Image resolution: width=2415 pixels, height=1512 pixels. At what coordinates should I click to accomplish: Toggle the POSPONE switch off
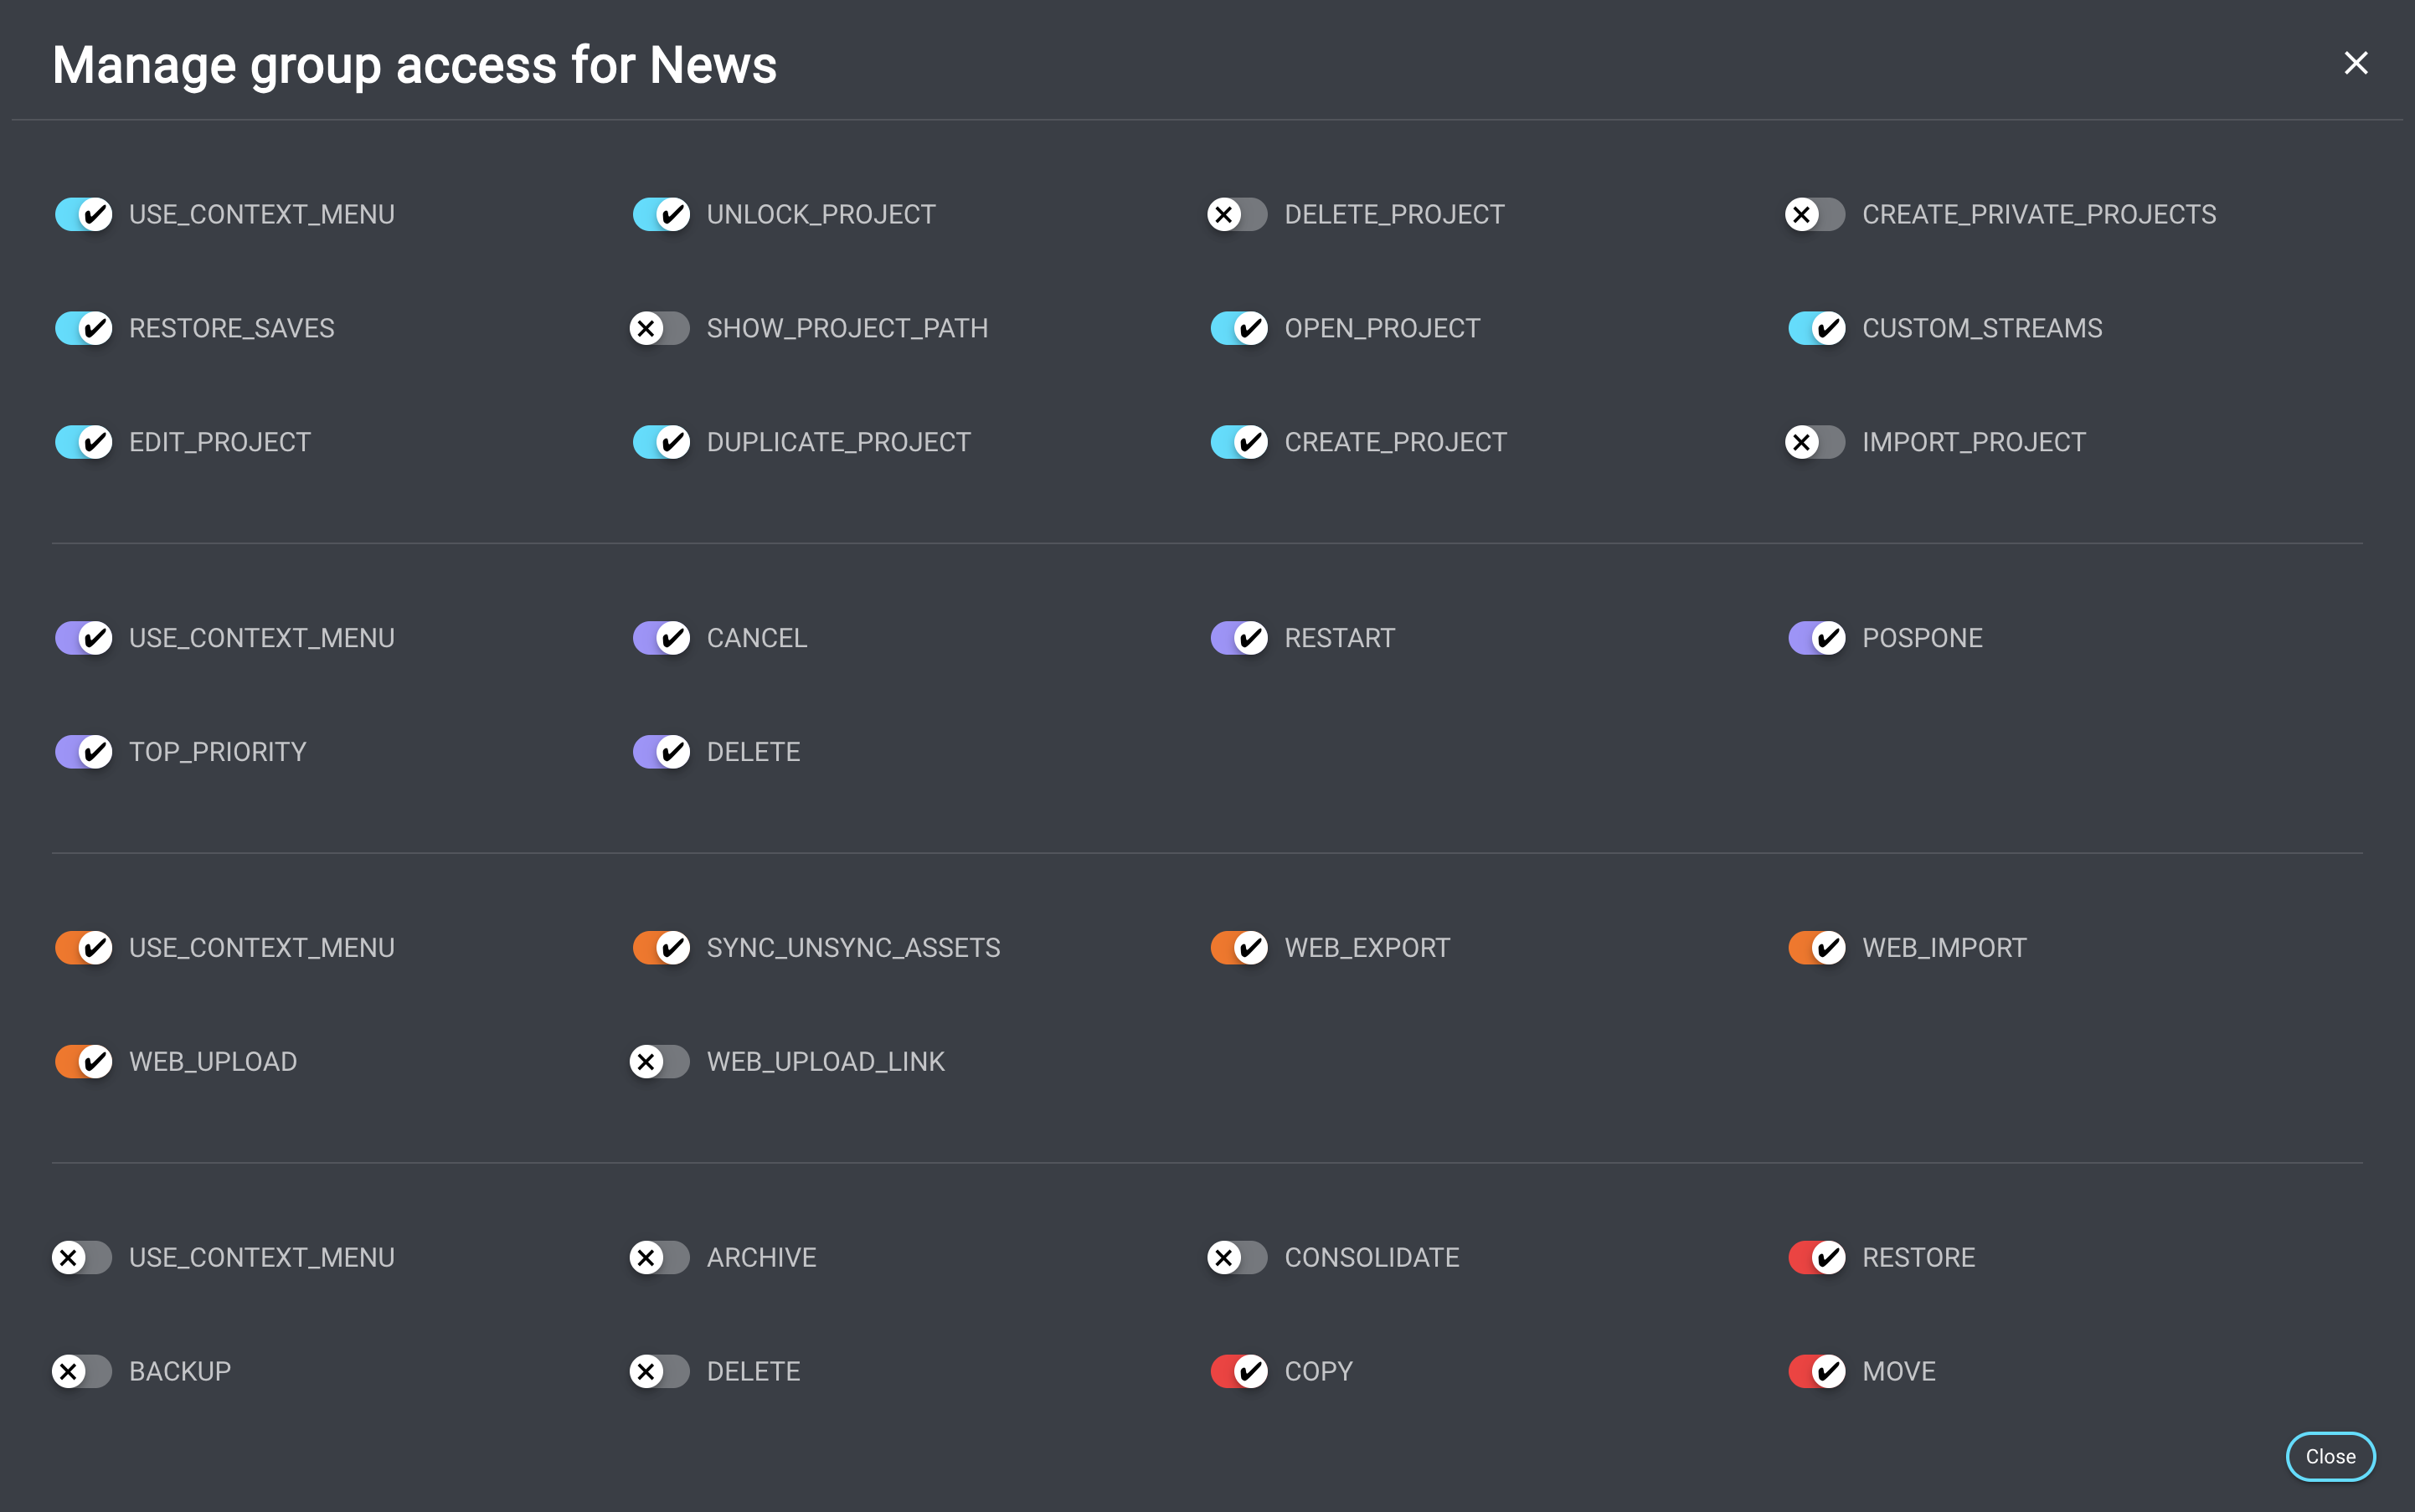1816,638
